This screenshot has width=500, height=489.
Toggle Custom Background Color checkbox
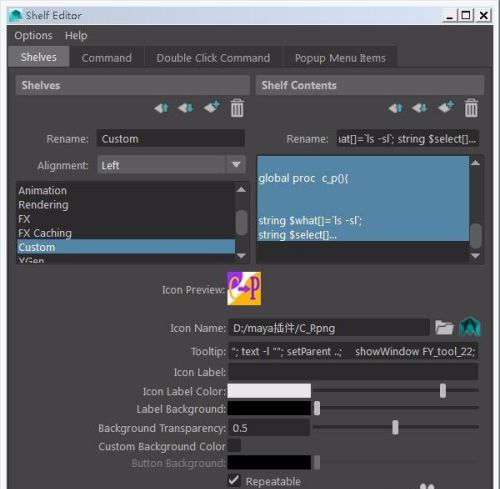[x=234, y=446]
